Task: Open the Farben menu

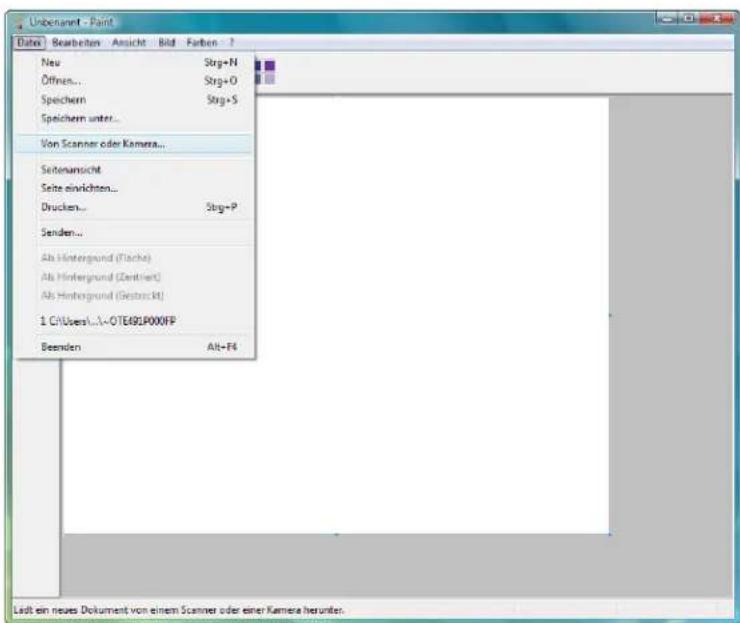Action: (x=202, y=42)
